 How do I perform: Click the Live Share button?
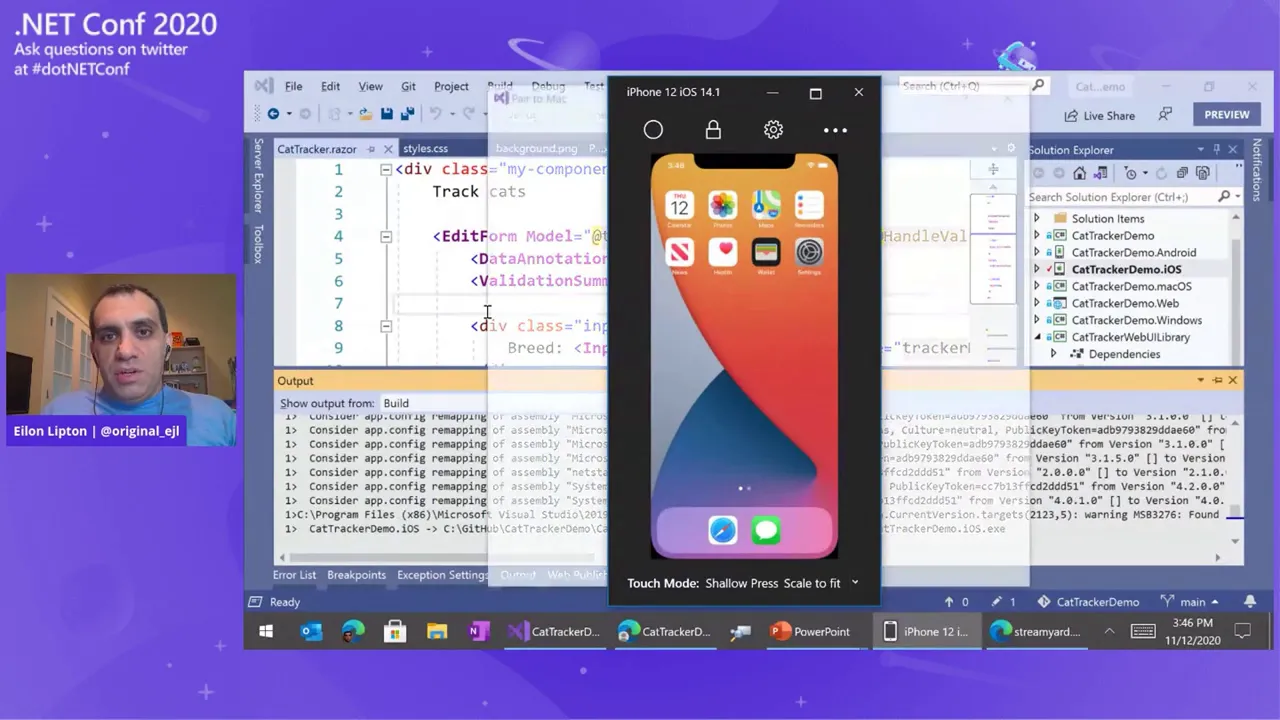pyautogui.click(x=1099, y=115)
